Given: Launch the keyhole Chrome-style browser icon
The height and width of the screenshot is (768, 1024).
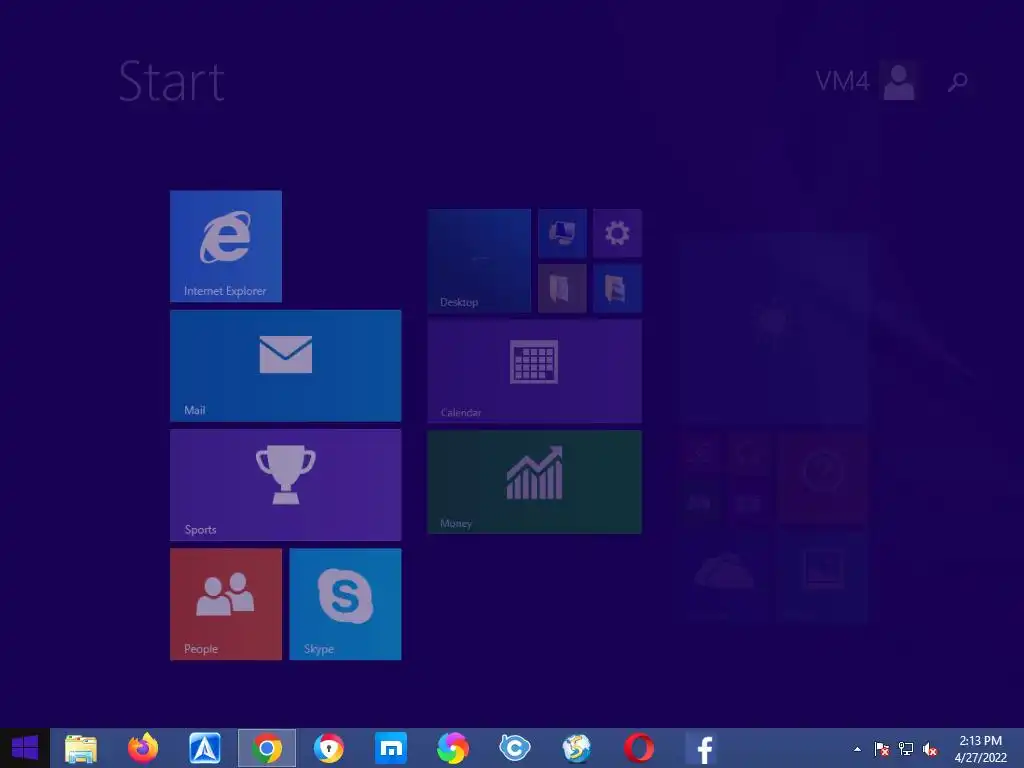Looking at the screenshot, I should tap(329, 748).
